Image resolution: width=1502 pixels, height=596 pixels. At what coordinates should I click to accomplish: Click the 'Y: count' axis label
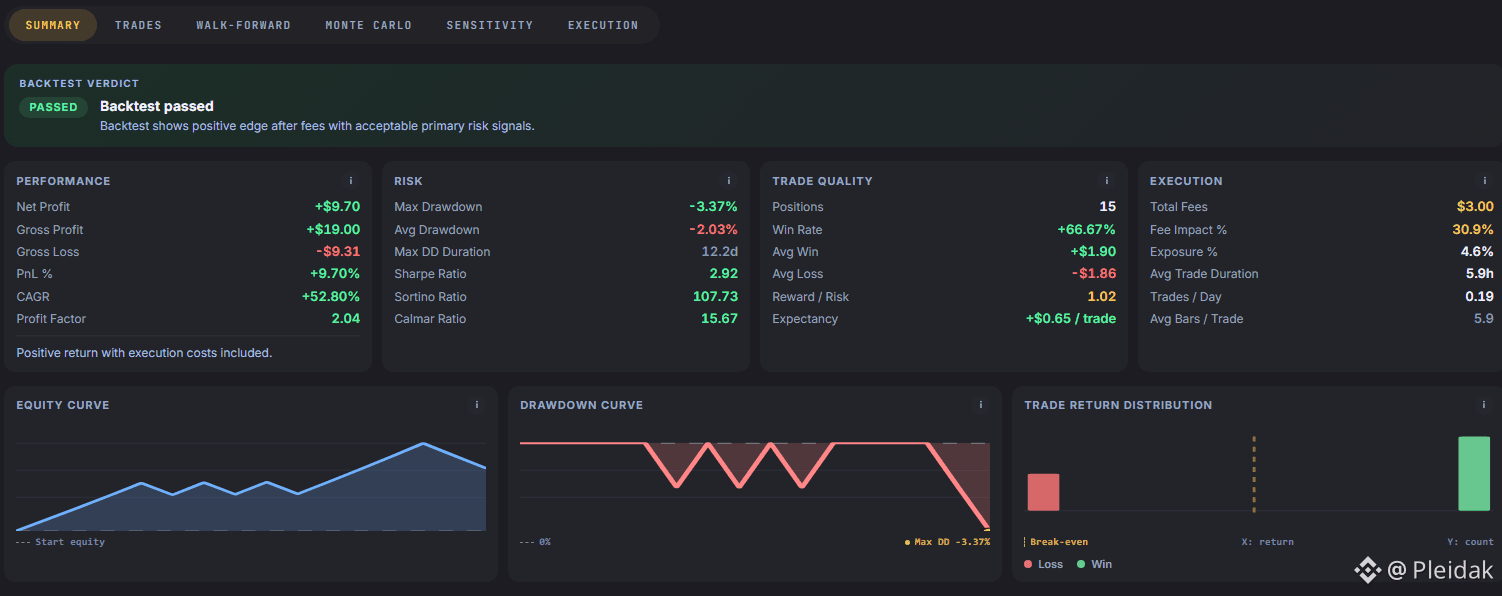click(x=1471, y=542)
